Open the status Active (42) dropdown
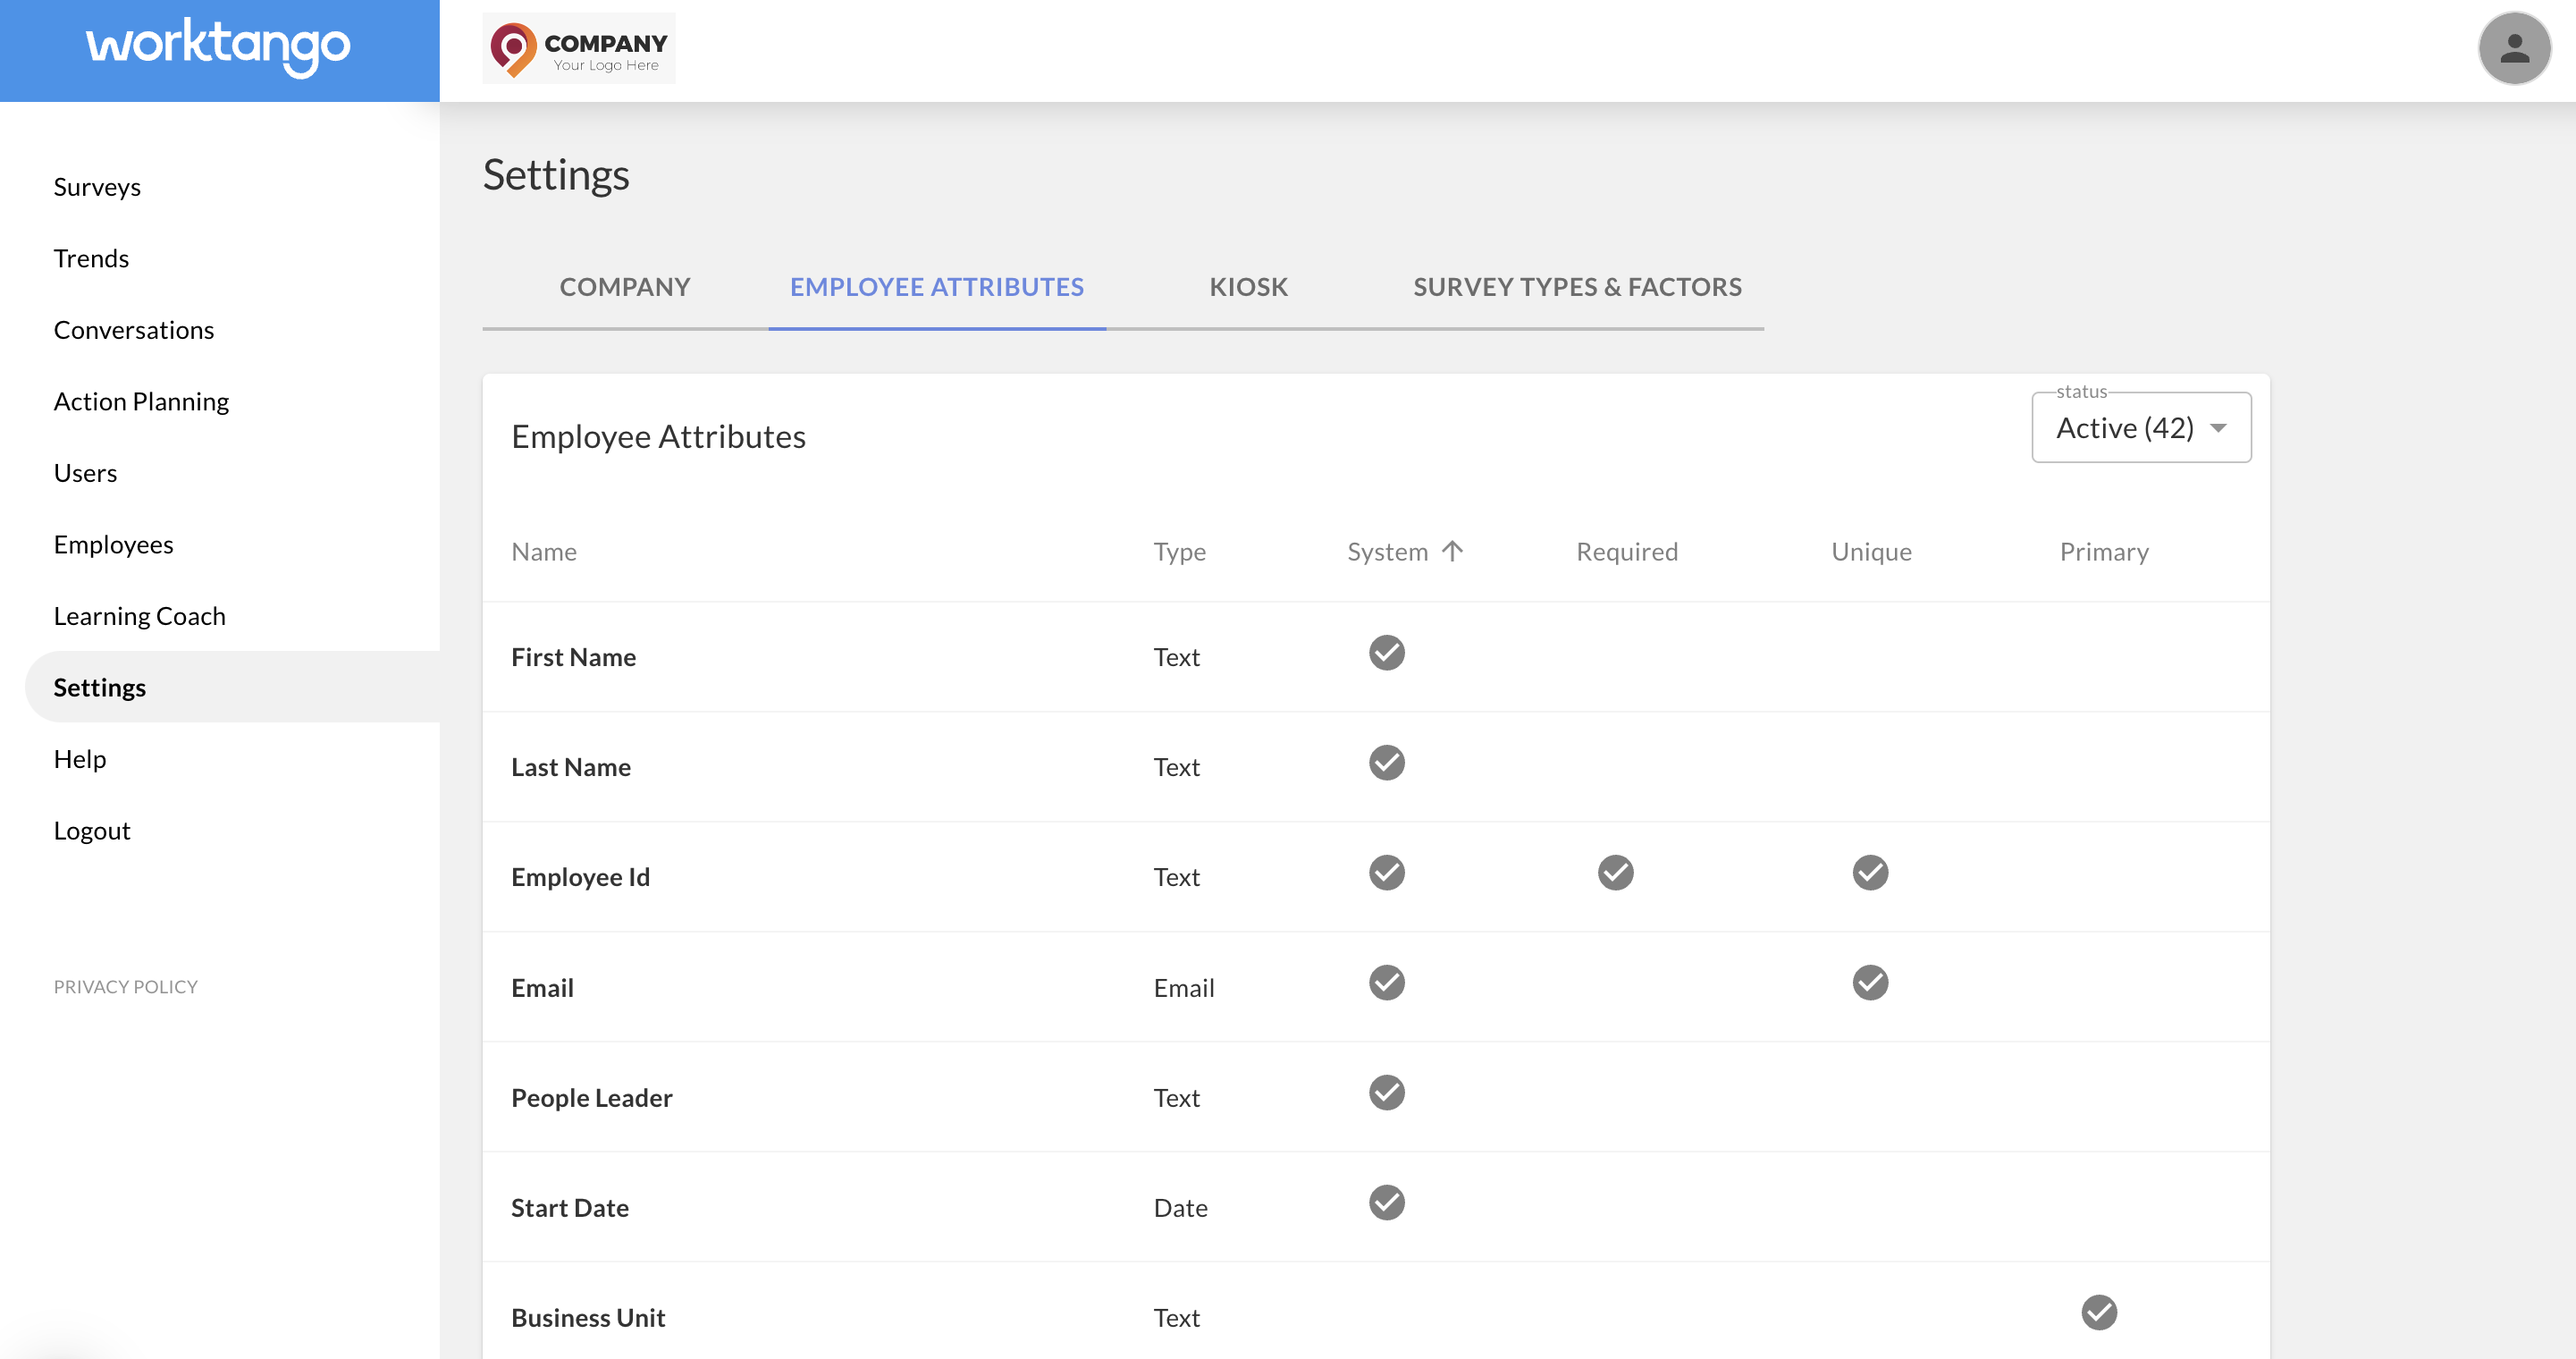Image resolution: width=2576 pixels, height=1359 pixels. click(x=2140, y=427)
